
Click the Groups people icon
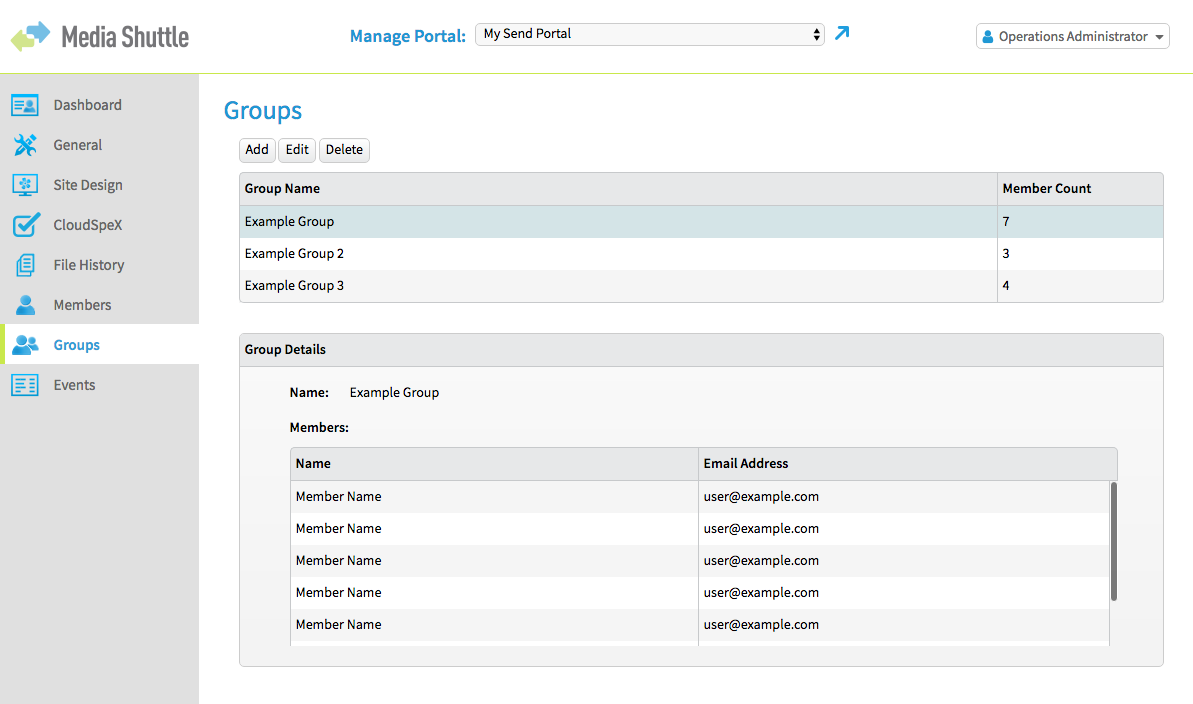pyautogui.click(x=25, y=345)
